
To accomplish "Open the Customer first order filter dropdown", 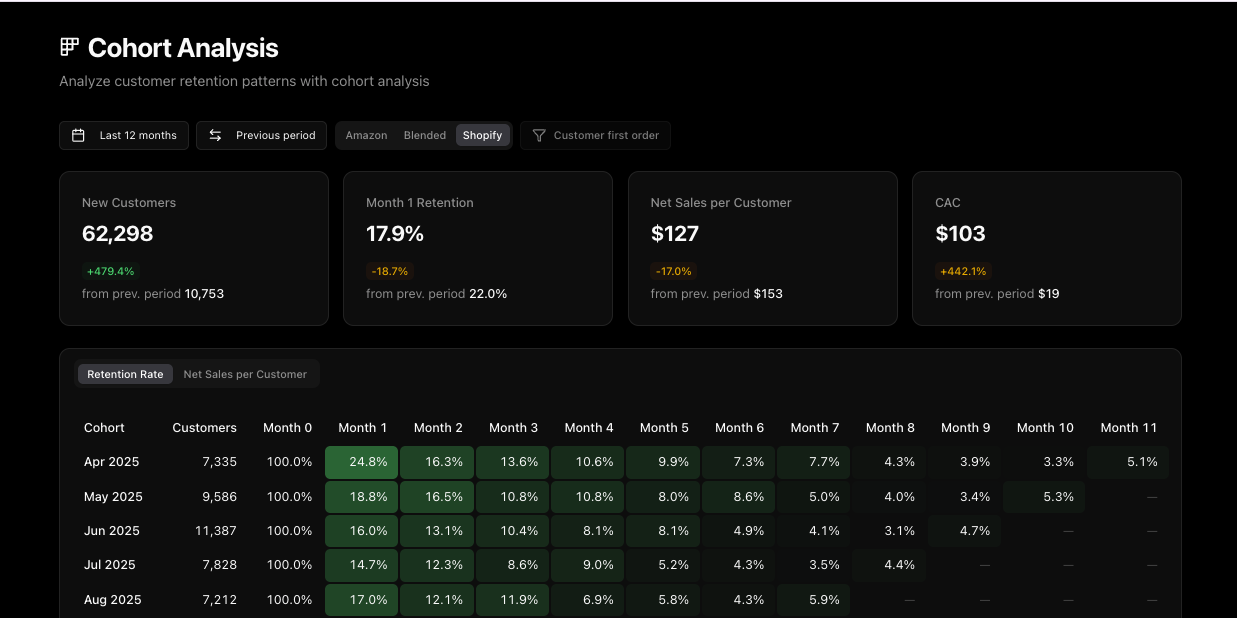I will click(596, 135).
